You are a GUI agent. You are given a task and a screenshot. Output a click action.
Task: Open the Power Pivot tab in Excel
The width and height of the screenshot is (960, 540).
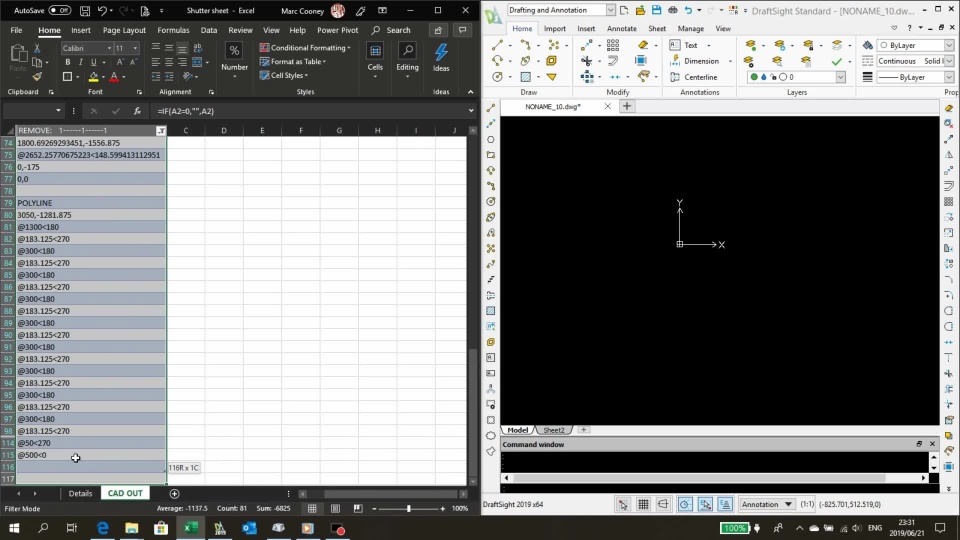click(x=337, y=30)
